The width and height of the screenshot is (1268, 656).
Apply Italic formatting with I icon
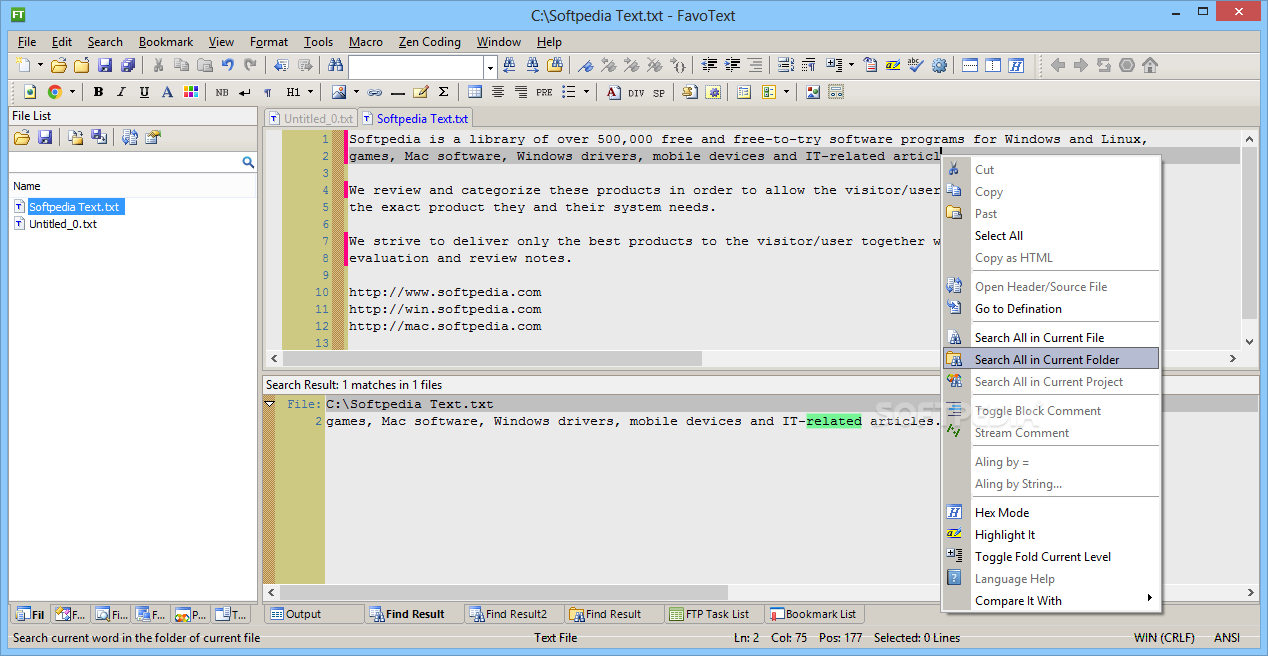pos(121,92)
